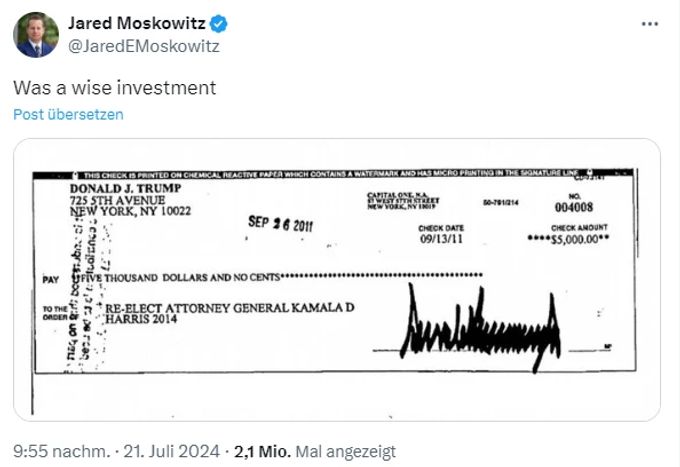Open Jared Moskowitz's profile avatar
This screenshot has height=467, width=680.
click(x=36, y=35)
